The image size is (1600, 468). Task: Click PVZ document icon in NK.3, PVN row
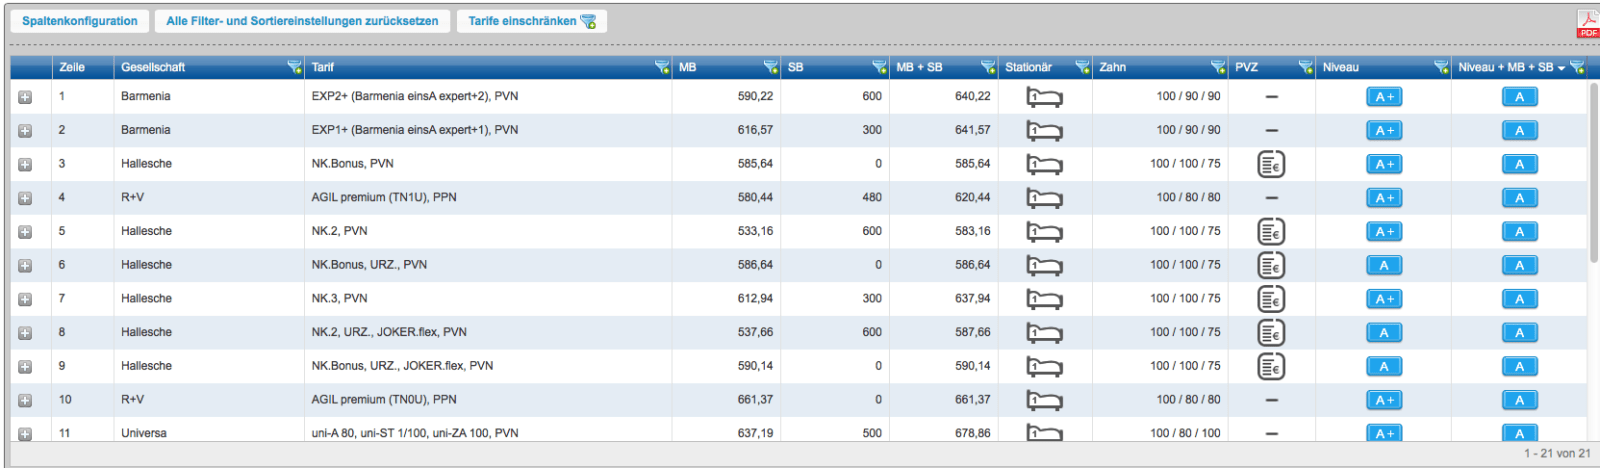[1271, 299]
